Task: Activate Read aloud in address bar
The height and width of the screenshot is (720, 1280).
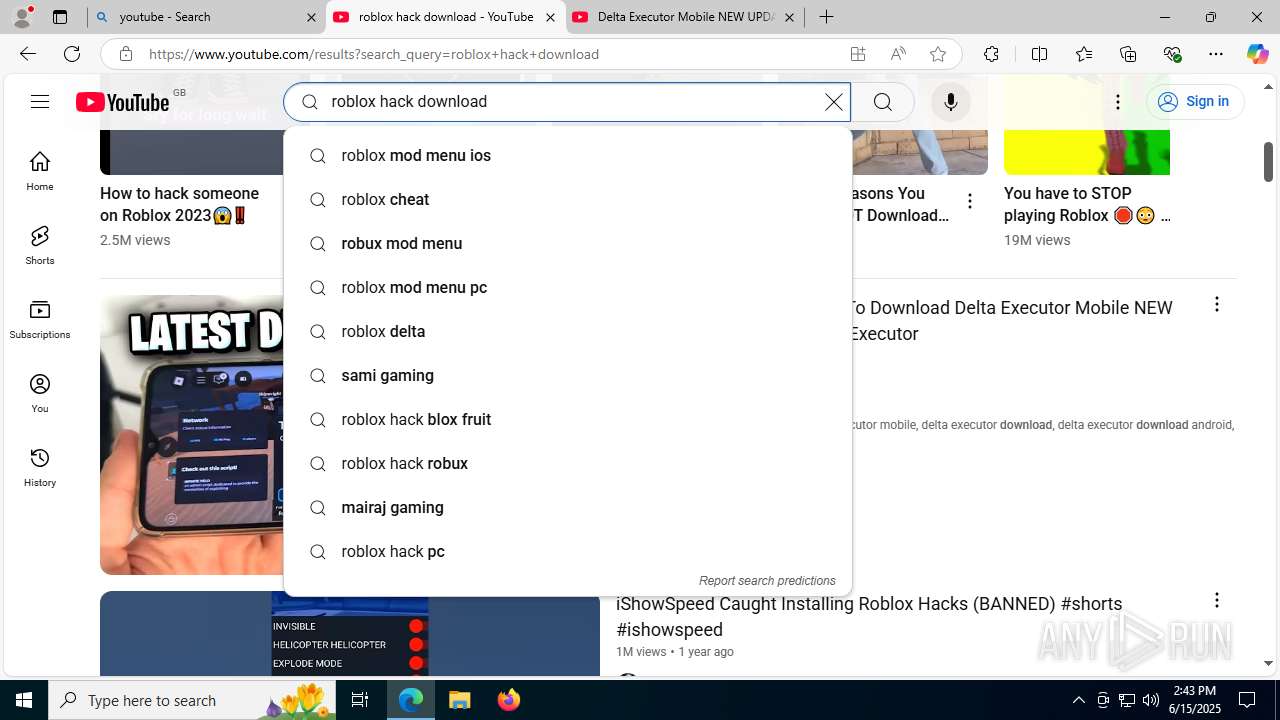Action: click(898, 54)
